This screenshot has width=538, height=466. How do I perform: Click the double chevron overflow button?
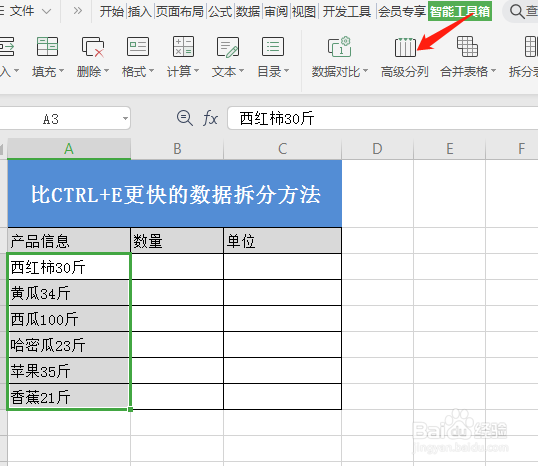point(78,11)
